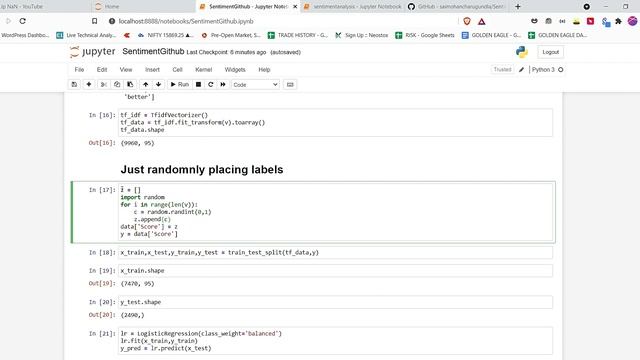Image resolution: width=640 pixels, height=360 pixels.
Task: Open the Widgets menu
Action: click(235, 70)
